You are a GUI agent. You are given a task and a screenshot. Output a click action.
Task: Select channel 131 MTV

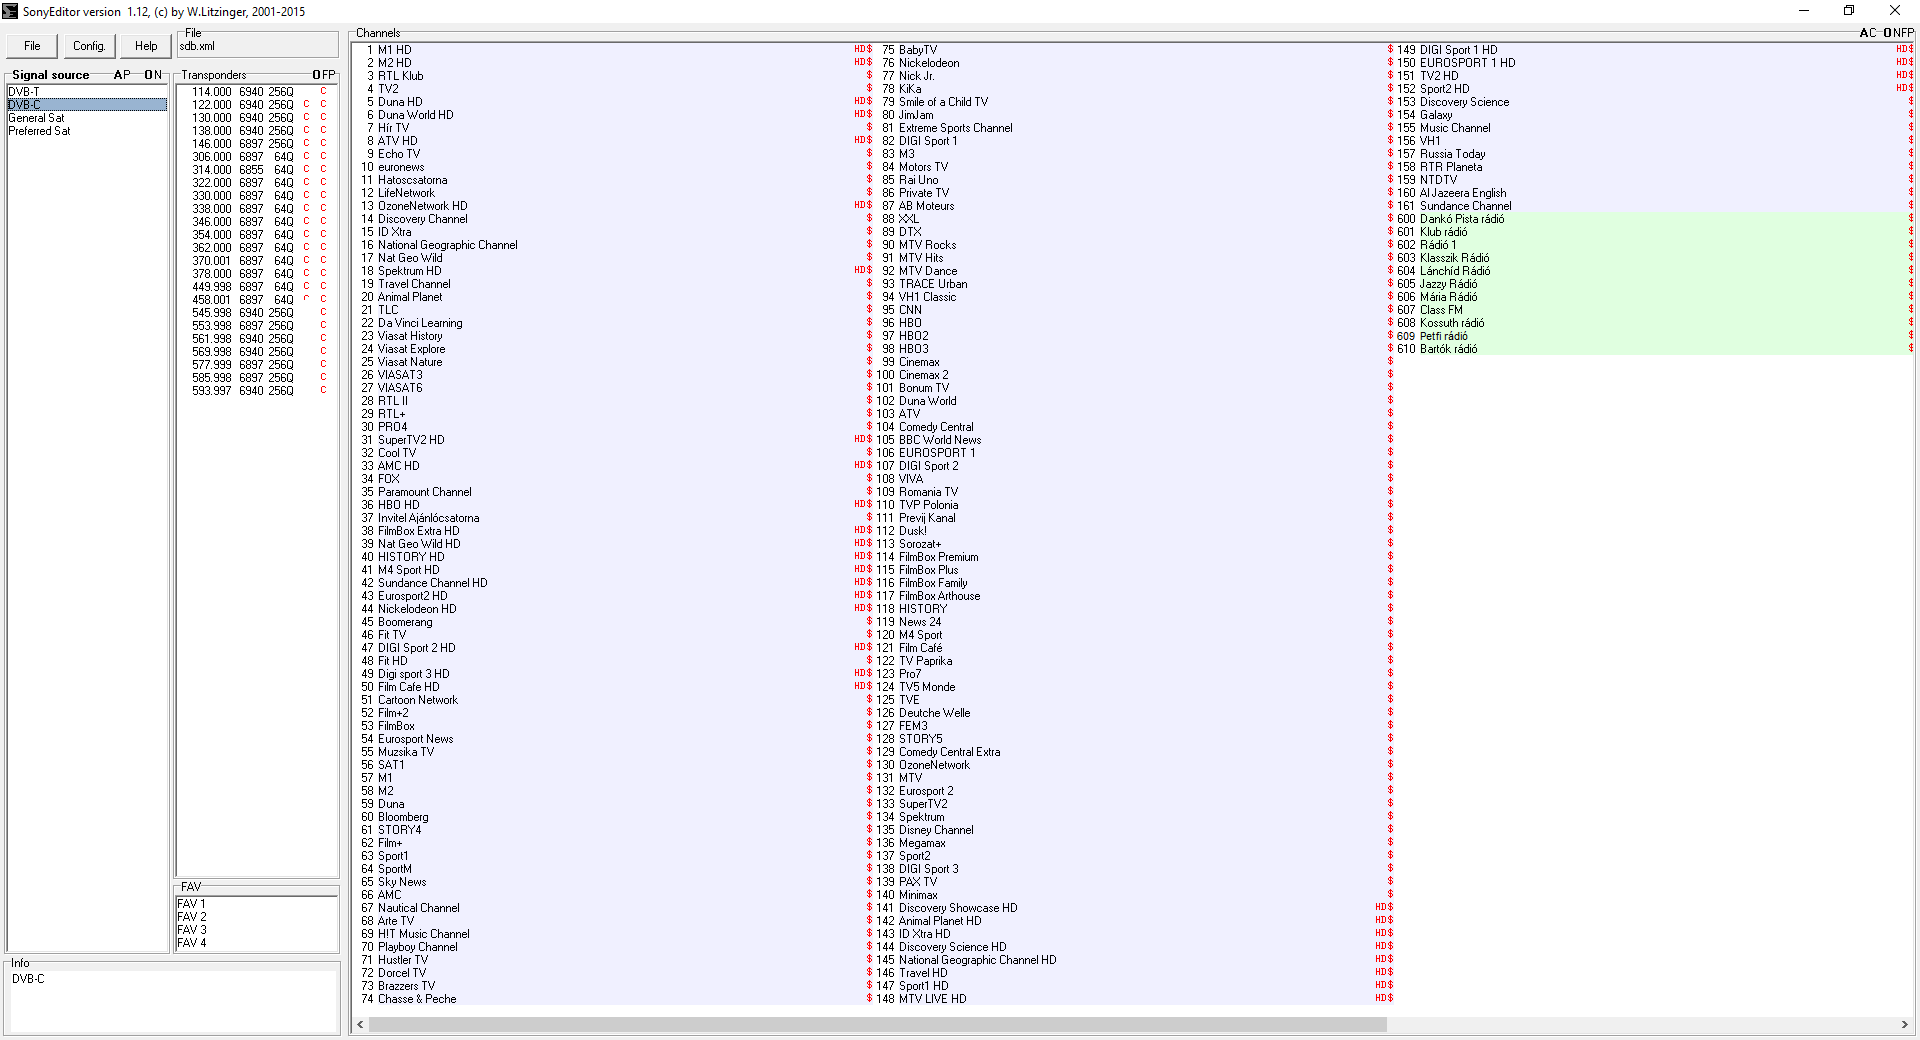coord(1134,778)
